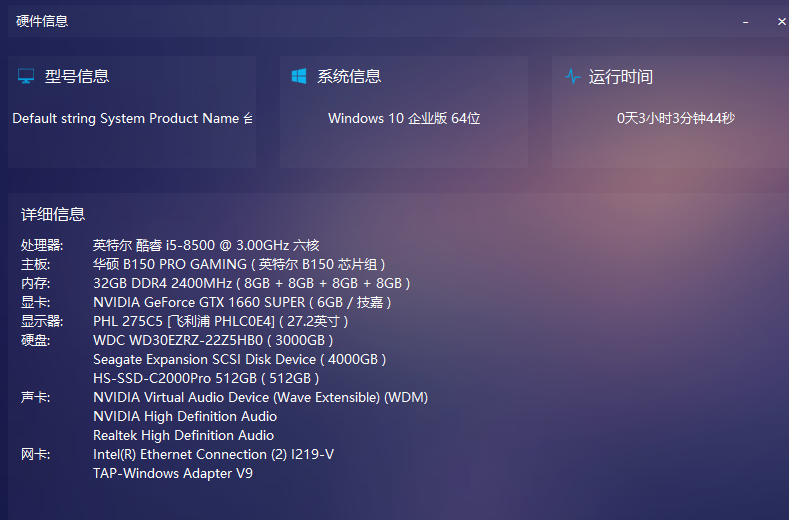Click the uptime value 0天3小时3分钟44秒
This screenshot has width=789, height=520.
click(676, 118)
